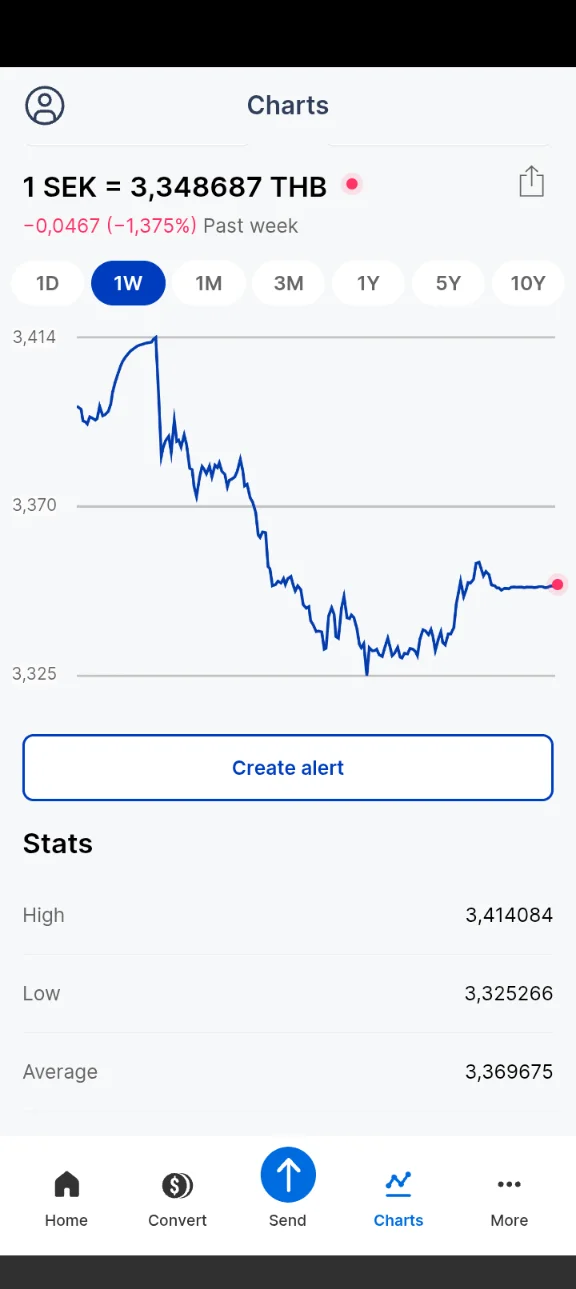576x1289 pixels.
Task: Tap the Charts line graph icon
Action: click(x=398, y=1184)
